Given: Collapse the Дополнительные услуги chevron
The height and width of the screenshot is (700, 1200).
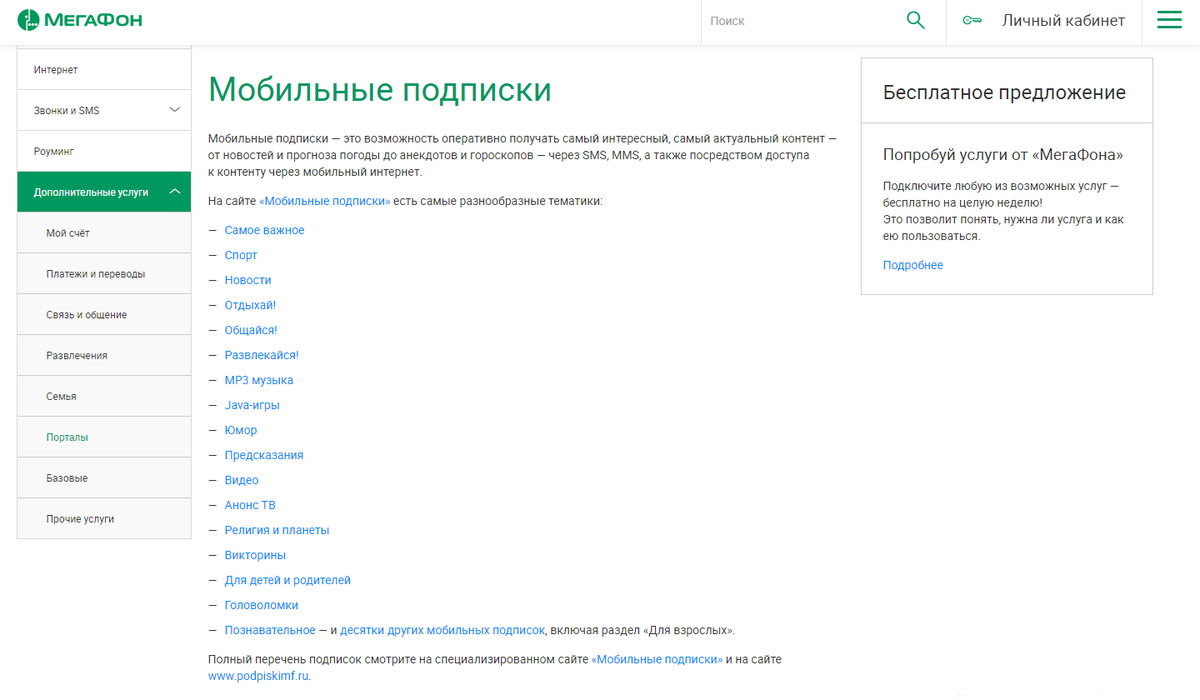Looking at the screenshot, I should coord(174,191).
